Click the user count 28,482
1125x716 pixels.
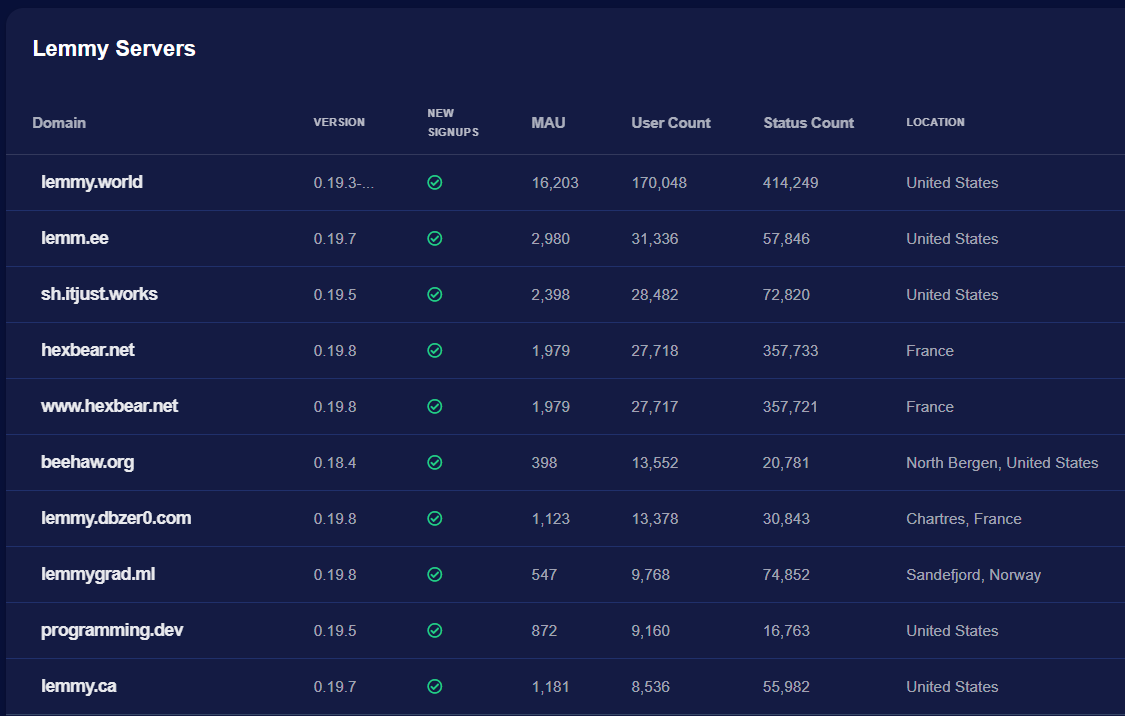654,295
